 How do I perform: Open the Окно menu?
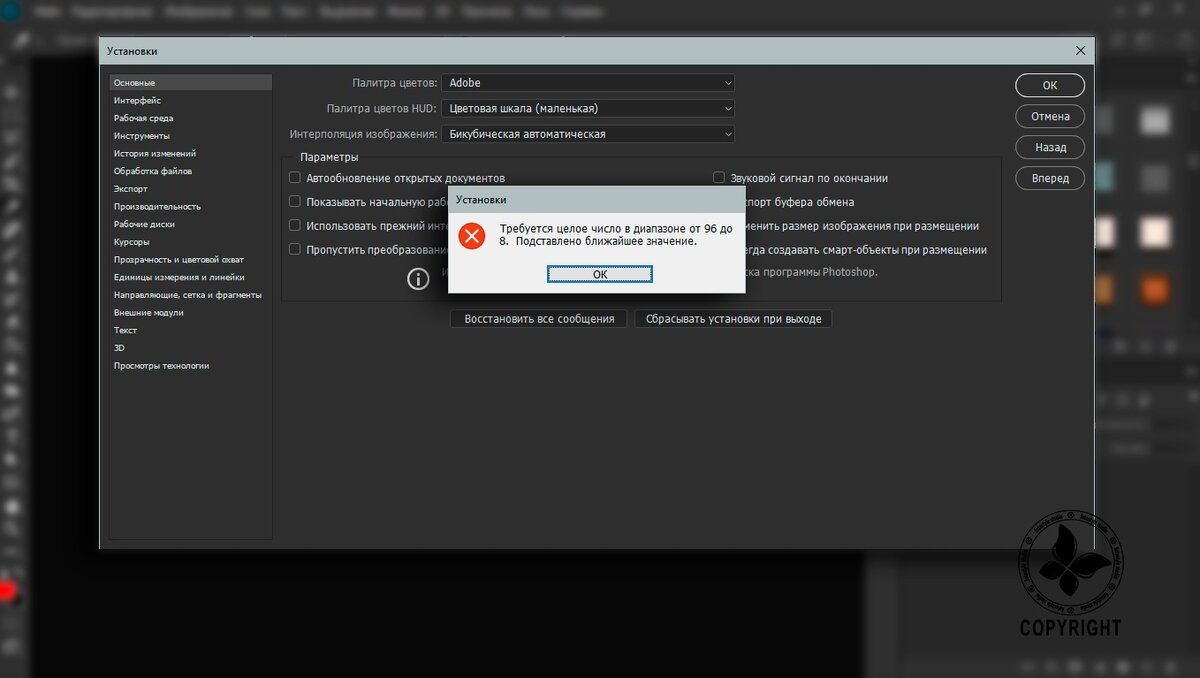coord(536,11)
